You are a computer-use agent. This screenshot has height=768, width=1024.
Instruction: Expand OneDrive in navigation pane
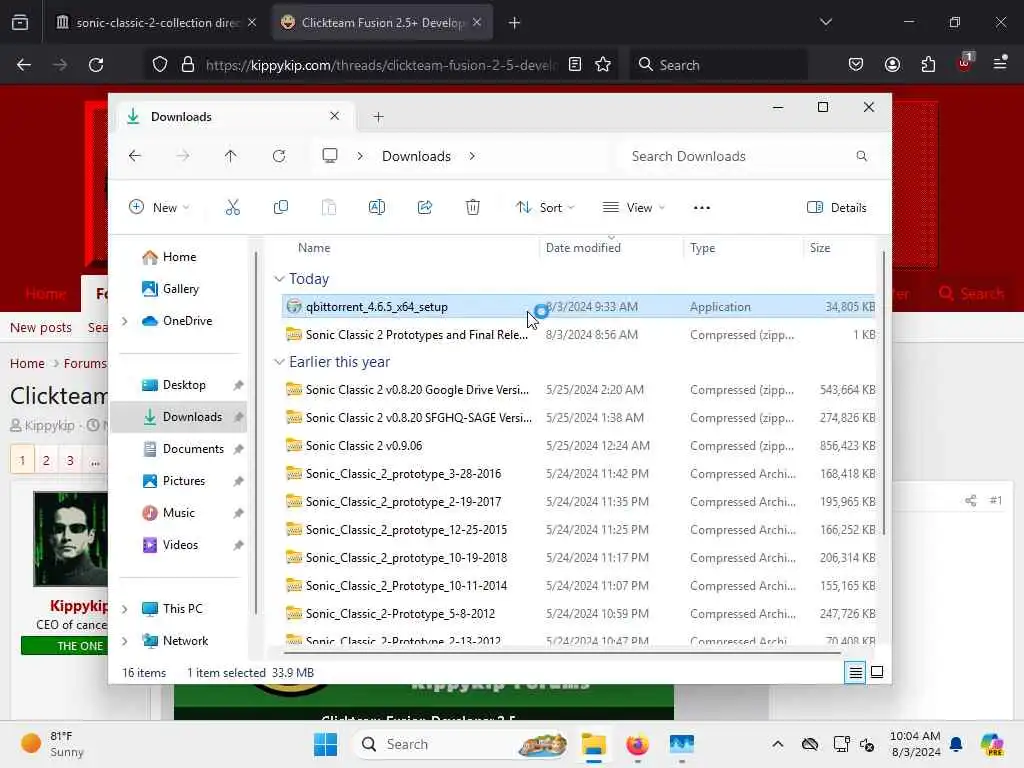[x=125, y=321]
